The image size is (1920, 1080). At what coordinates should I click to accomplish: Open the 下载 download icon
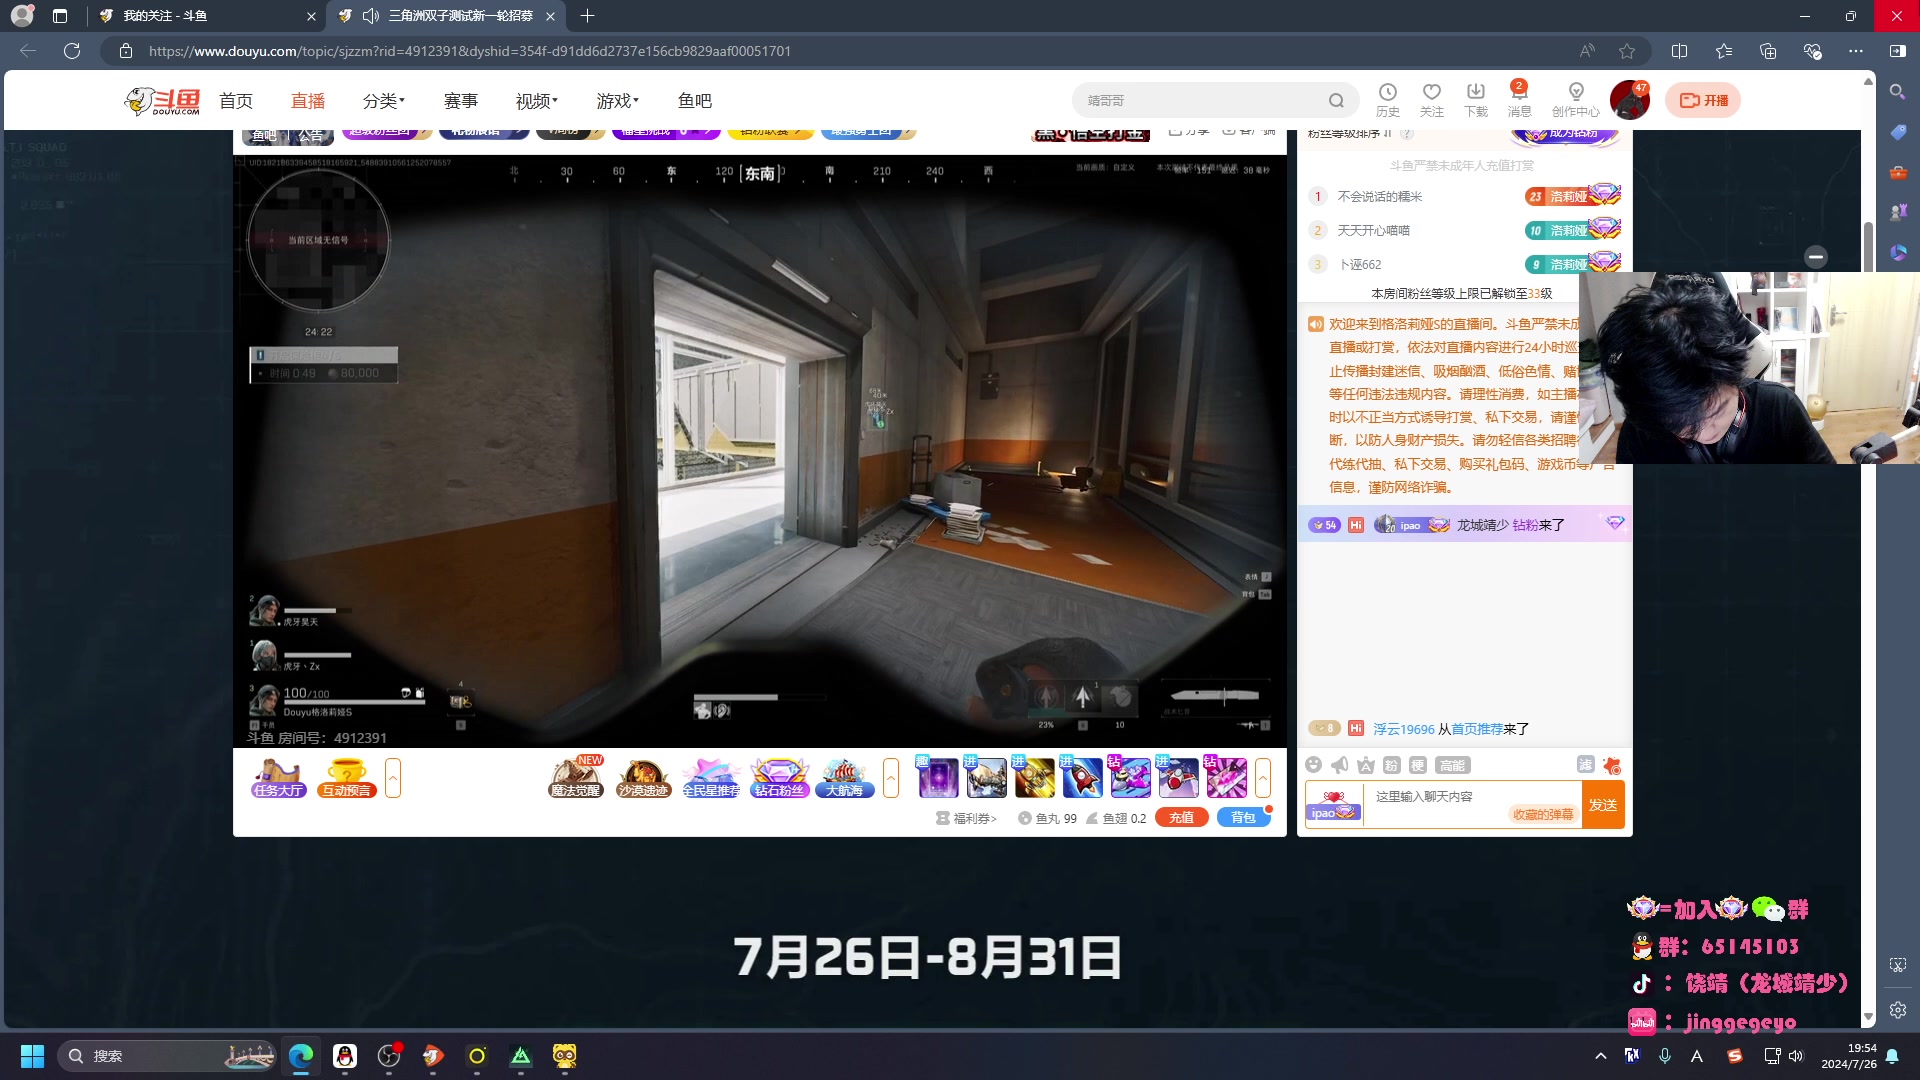coord(1475,99)
